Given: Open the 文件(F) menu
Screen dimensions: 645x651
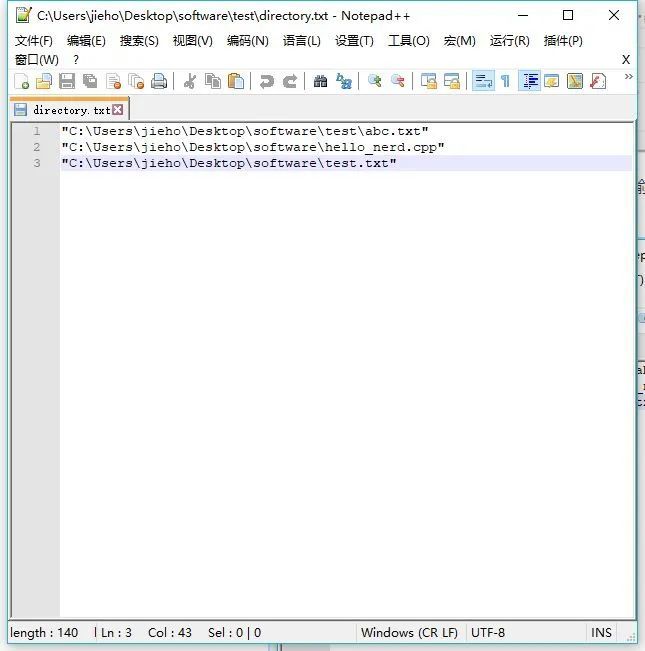Looking at the screenshot, I should click(x=34, y=41).
